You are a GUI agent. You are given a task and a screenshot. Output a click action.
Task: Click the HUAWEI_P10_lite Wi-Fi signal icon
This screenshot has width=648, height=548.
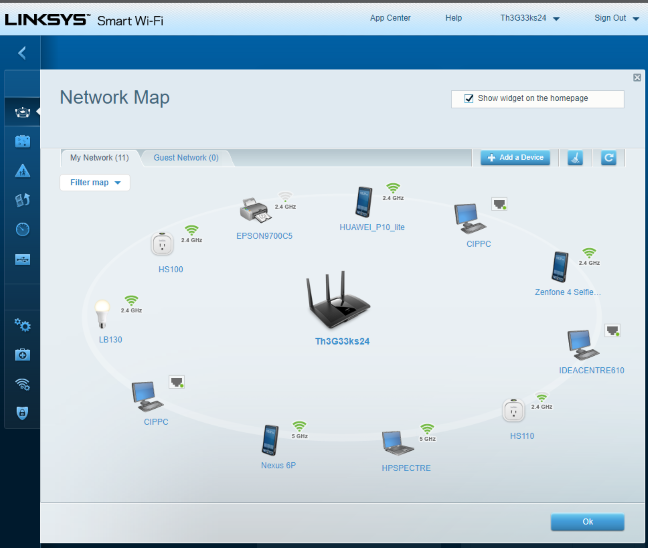click(393, 189)
